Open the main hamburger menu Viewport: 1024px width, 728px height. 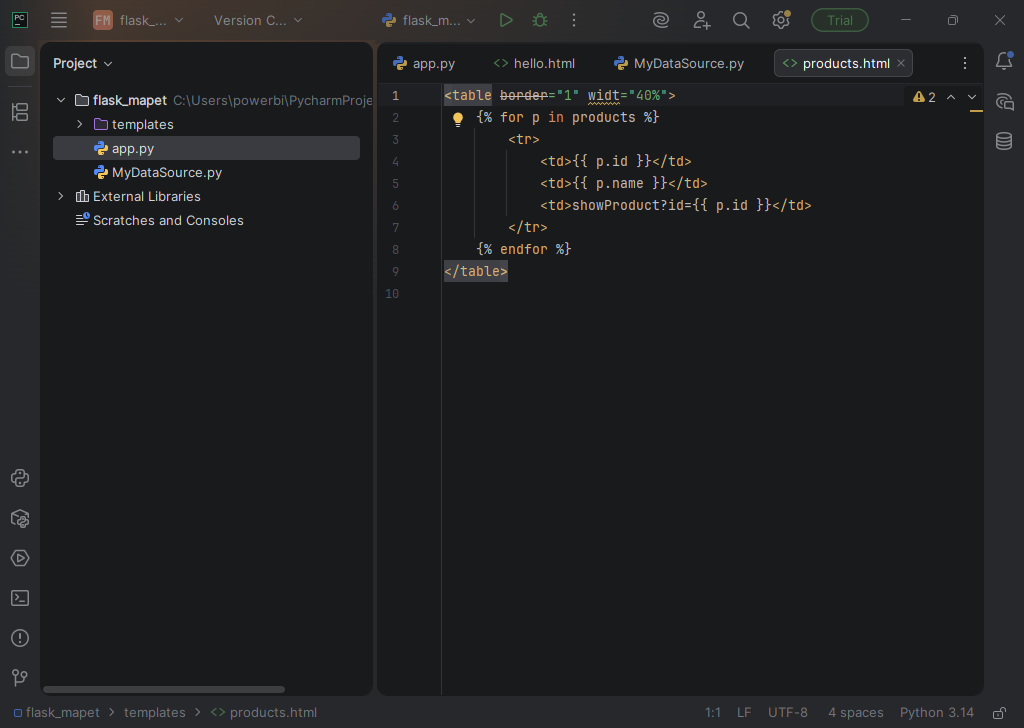tap(59, 20)
